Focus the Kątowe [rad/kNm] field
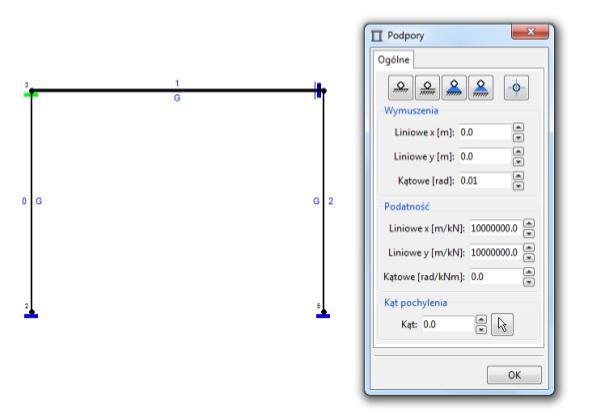The image size is (589, 420). coord(495,277)
